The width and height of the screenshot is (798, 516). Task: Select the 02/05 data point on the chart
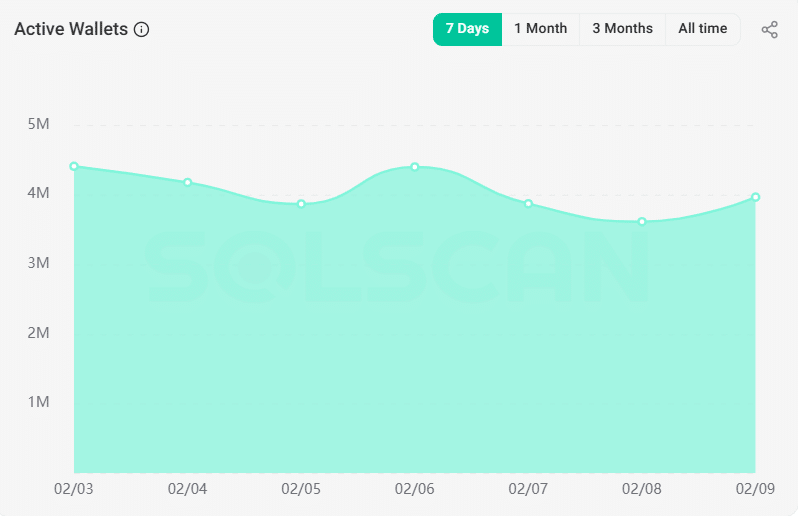point(301,204)
